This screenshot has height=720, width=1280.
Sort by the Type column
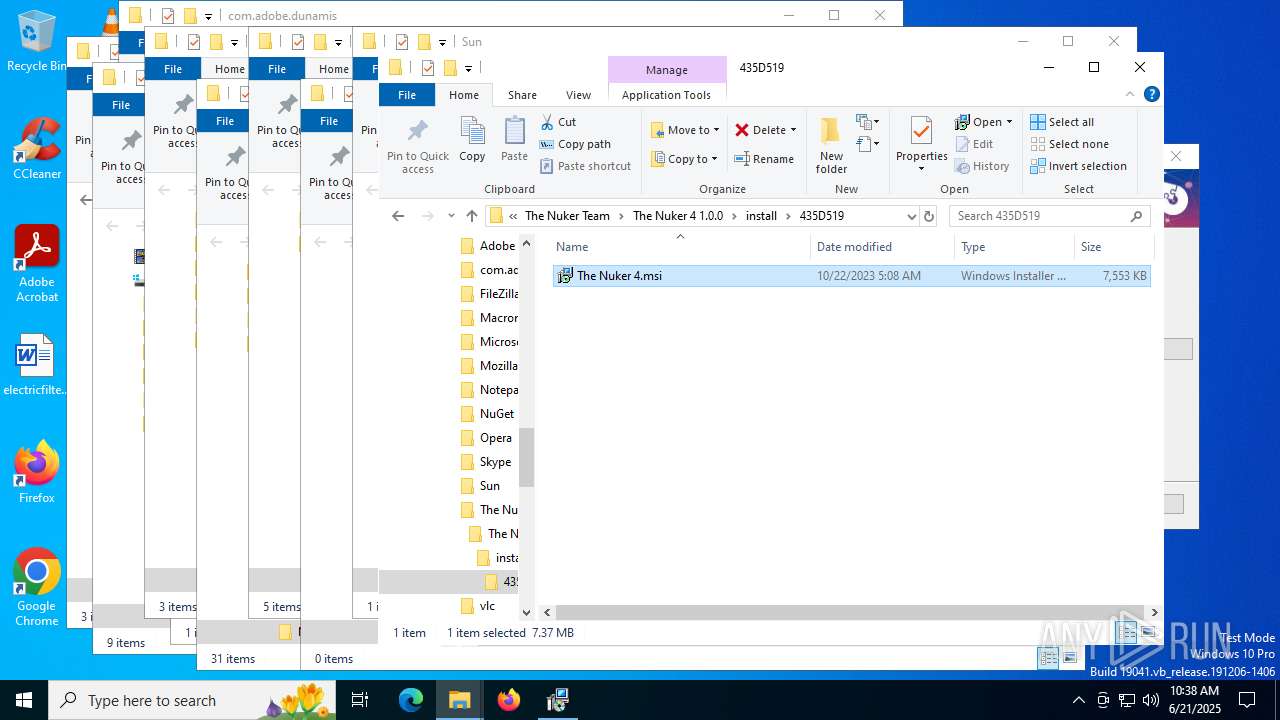click(x=1014, y=247)
